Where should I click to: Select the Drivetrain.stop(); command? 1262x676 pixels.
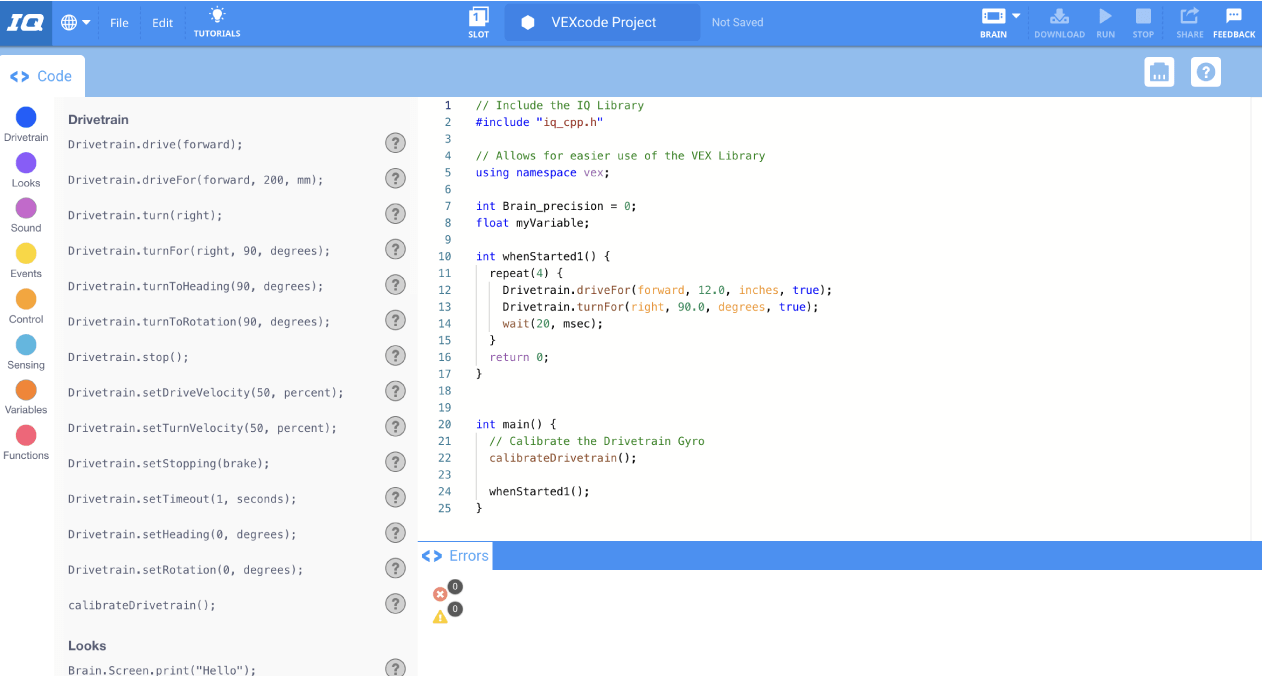[x=128, y=357]
